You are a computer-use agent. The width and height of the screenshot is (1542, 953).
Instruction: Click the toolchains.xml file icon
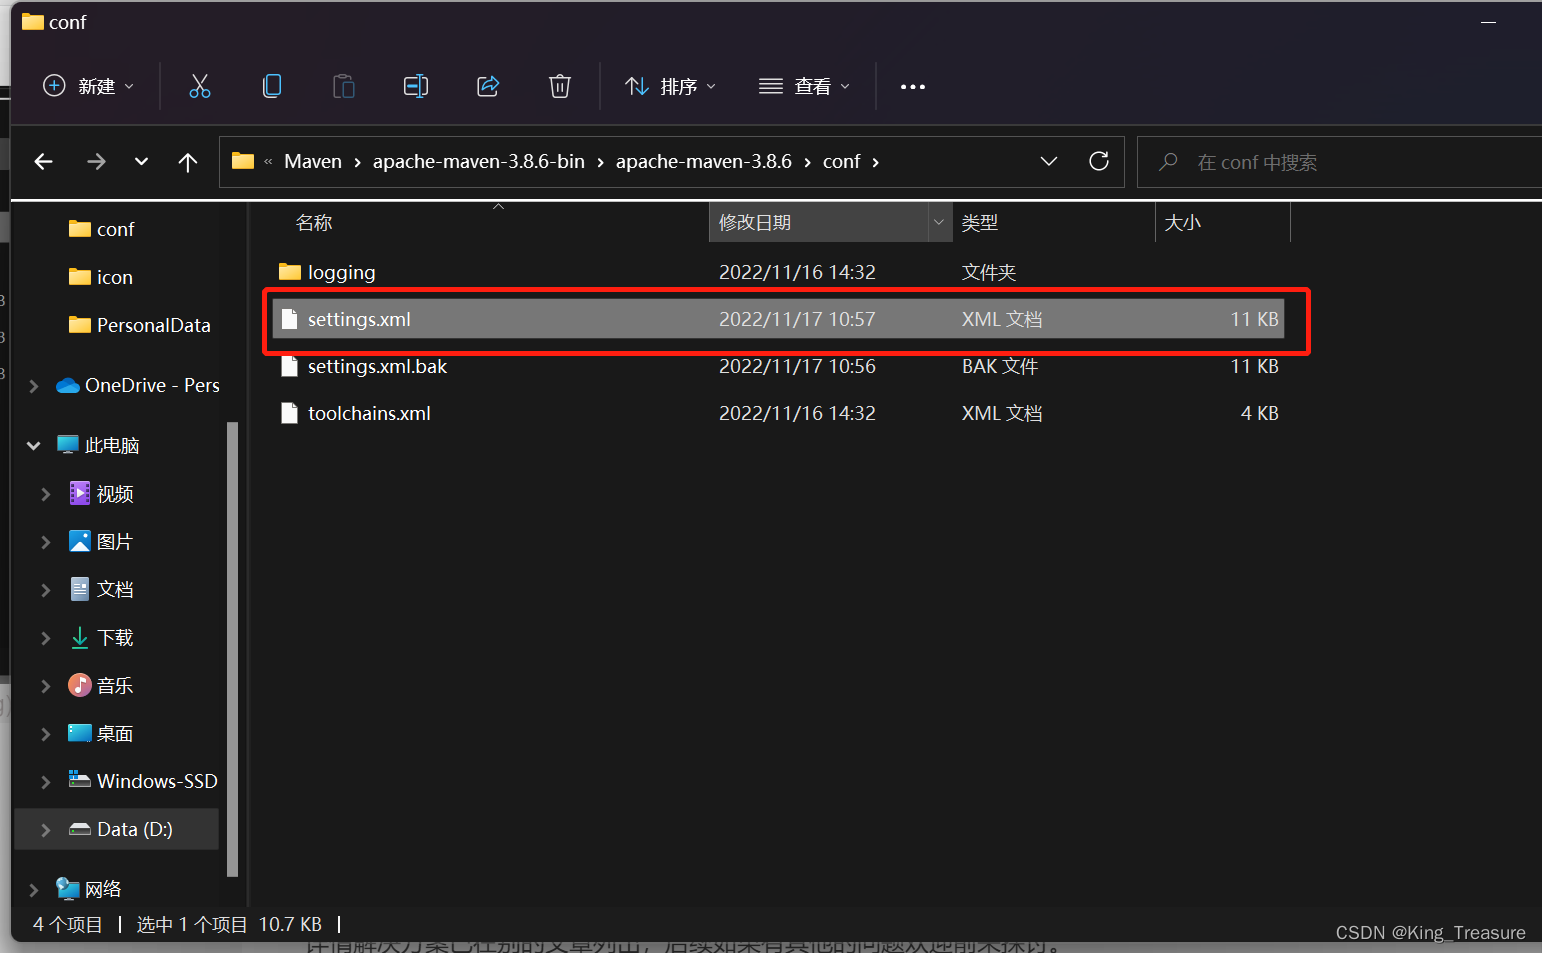tap(290, 413)
